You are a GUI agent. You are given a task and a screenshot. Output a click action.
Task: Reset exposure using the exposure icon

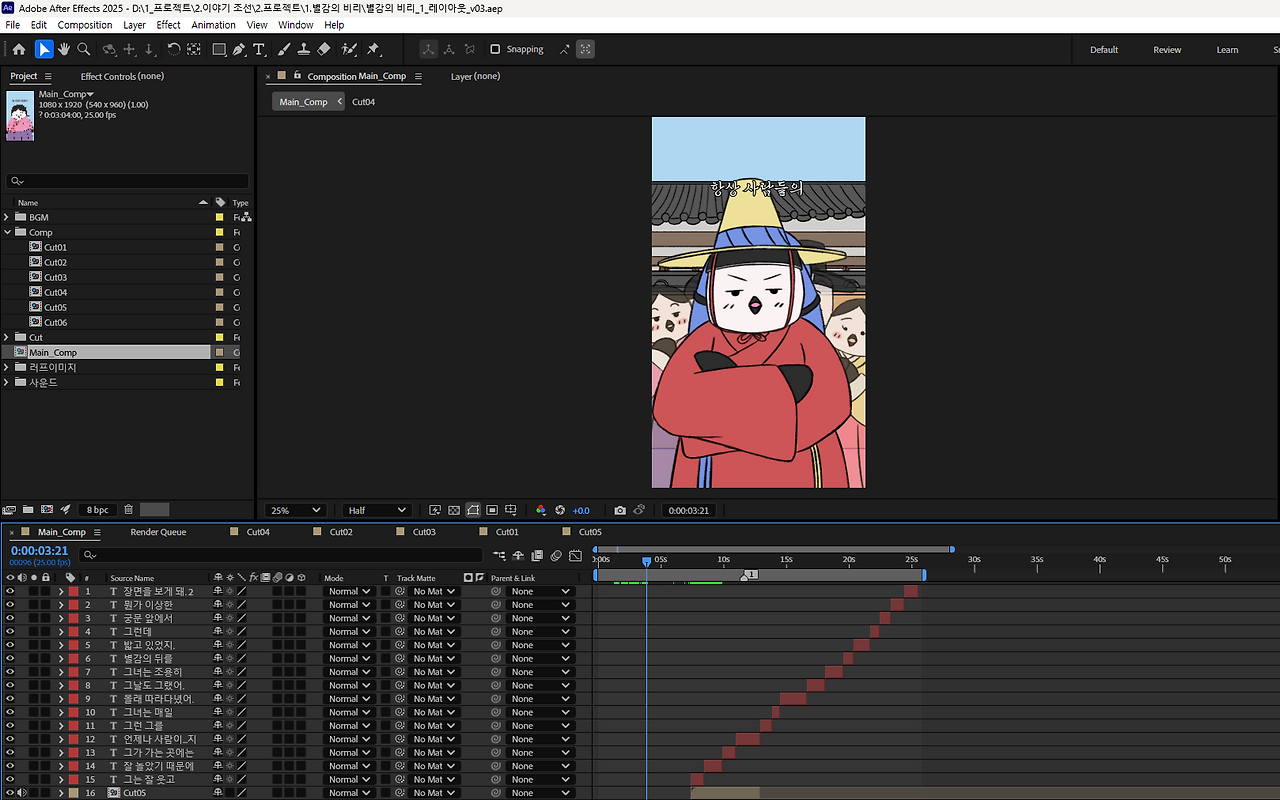click(x=560, y=510)
